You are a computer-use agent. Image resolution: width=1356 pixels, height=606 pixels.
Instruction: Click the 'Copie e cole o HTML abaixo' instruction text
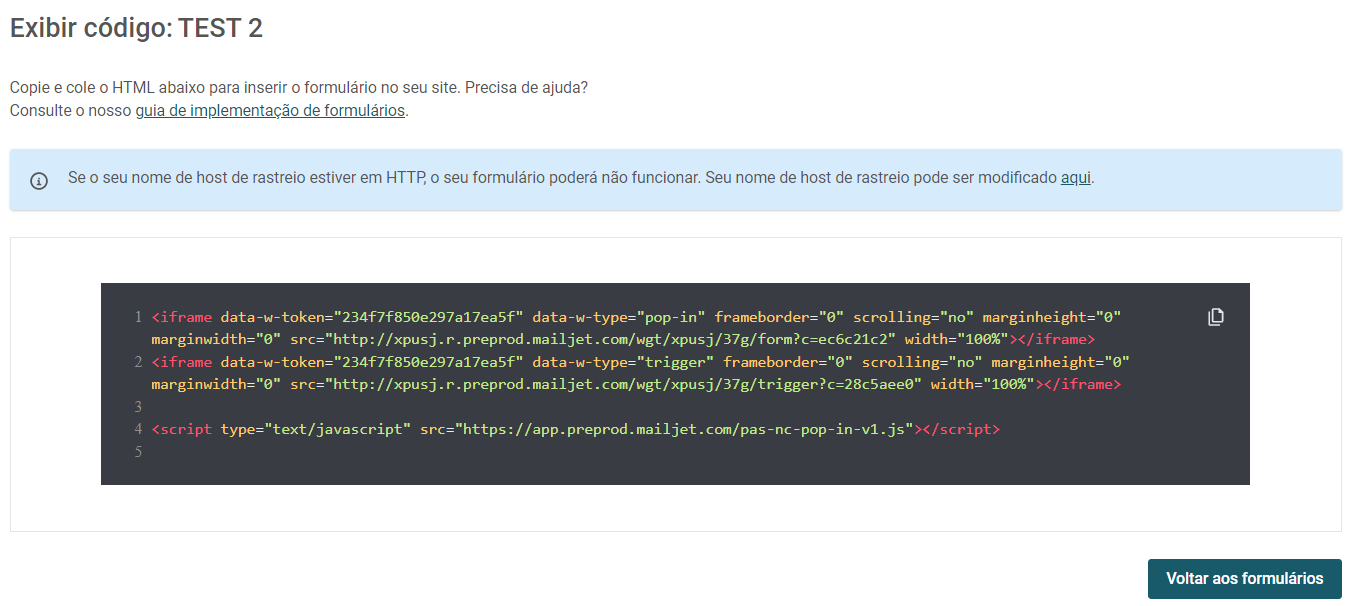tap(299, 87)
